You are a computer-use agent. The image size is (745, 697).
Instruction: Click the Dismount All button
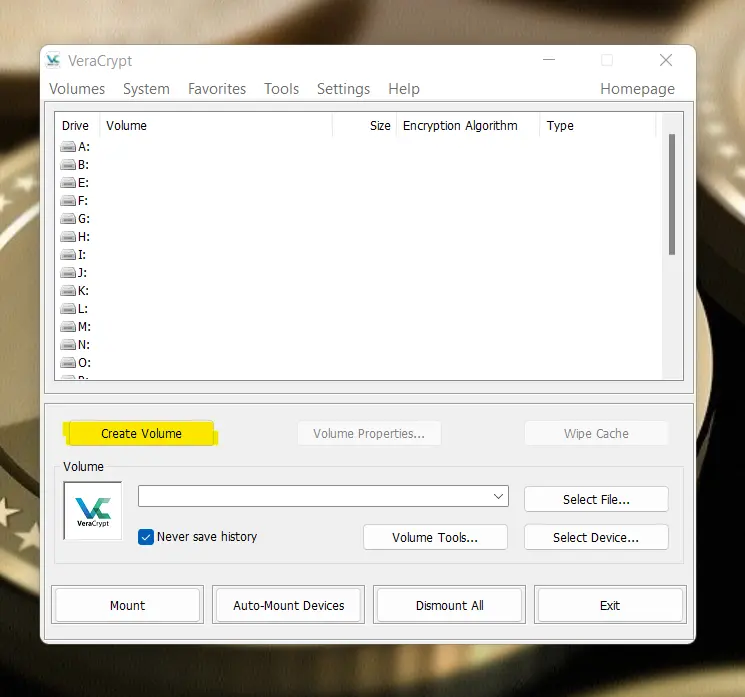pos(449,605)
